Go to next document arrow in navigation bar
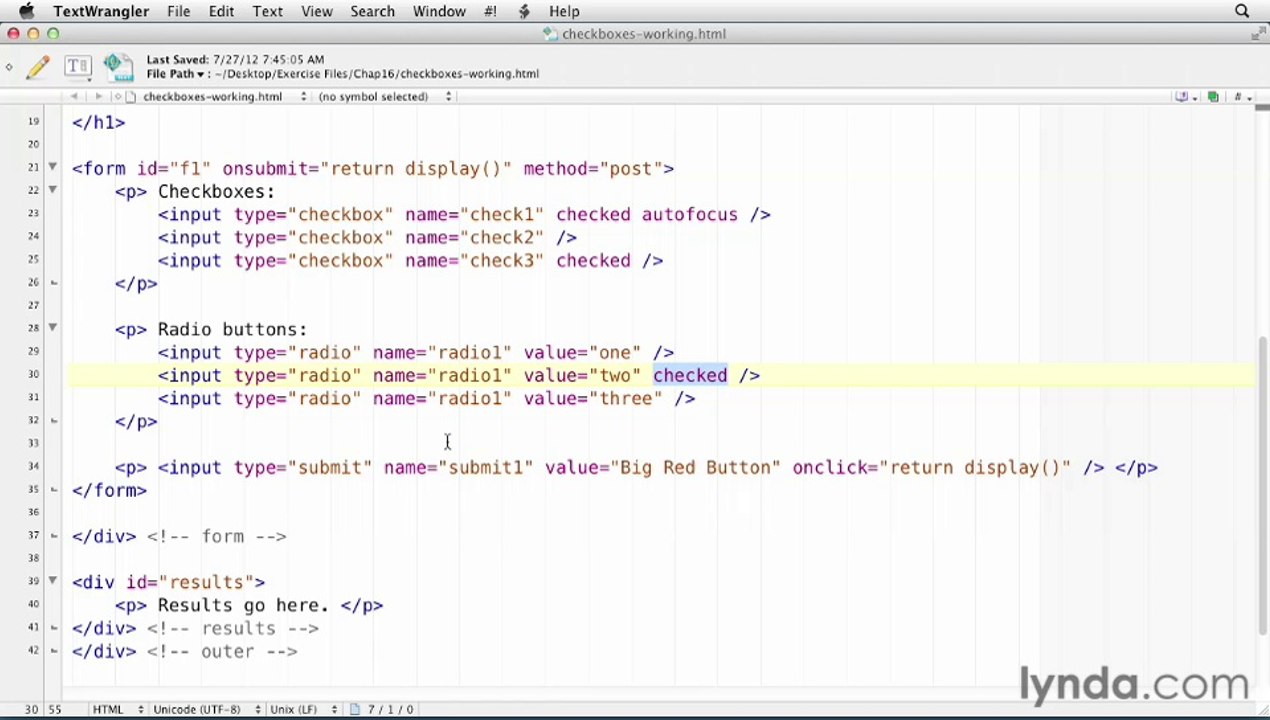The height and width of the screenshot is (720, 1270). pos(98,96)
